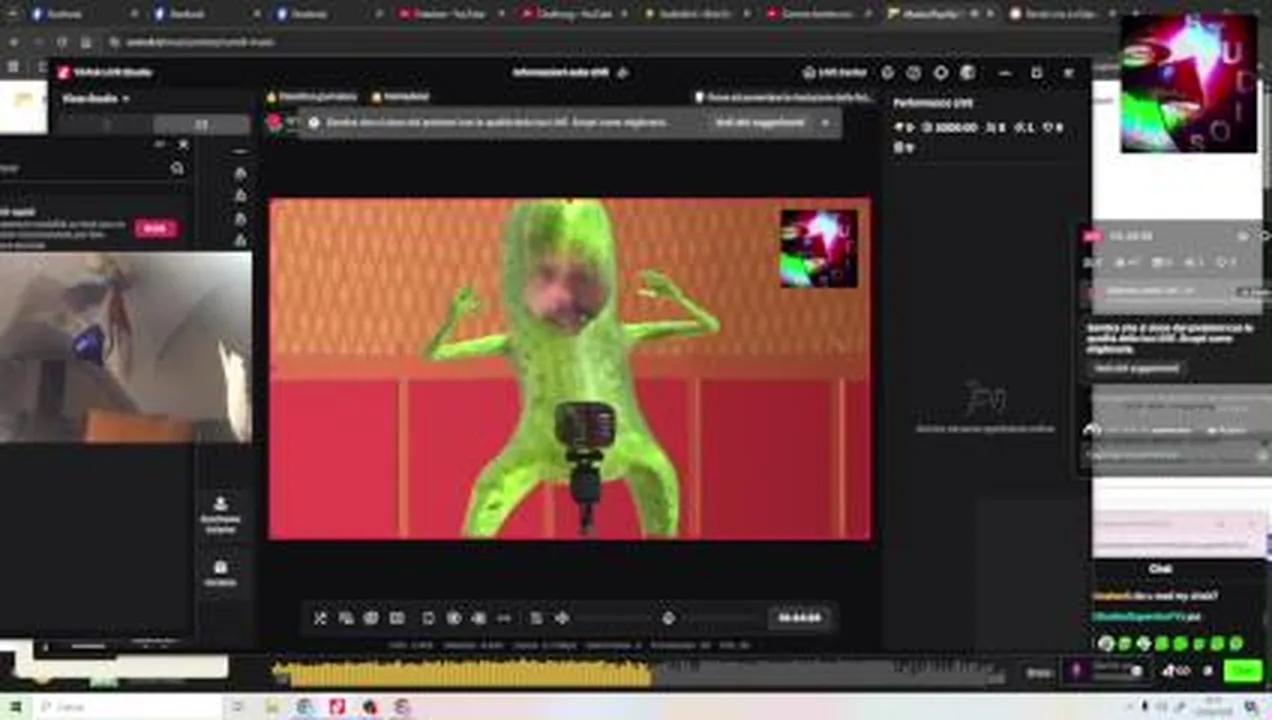This screenshot has height=720, width=1272.
Task: Click the 00:00:00 timer button
Action: click(799, 618)
